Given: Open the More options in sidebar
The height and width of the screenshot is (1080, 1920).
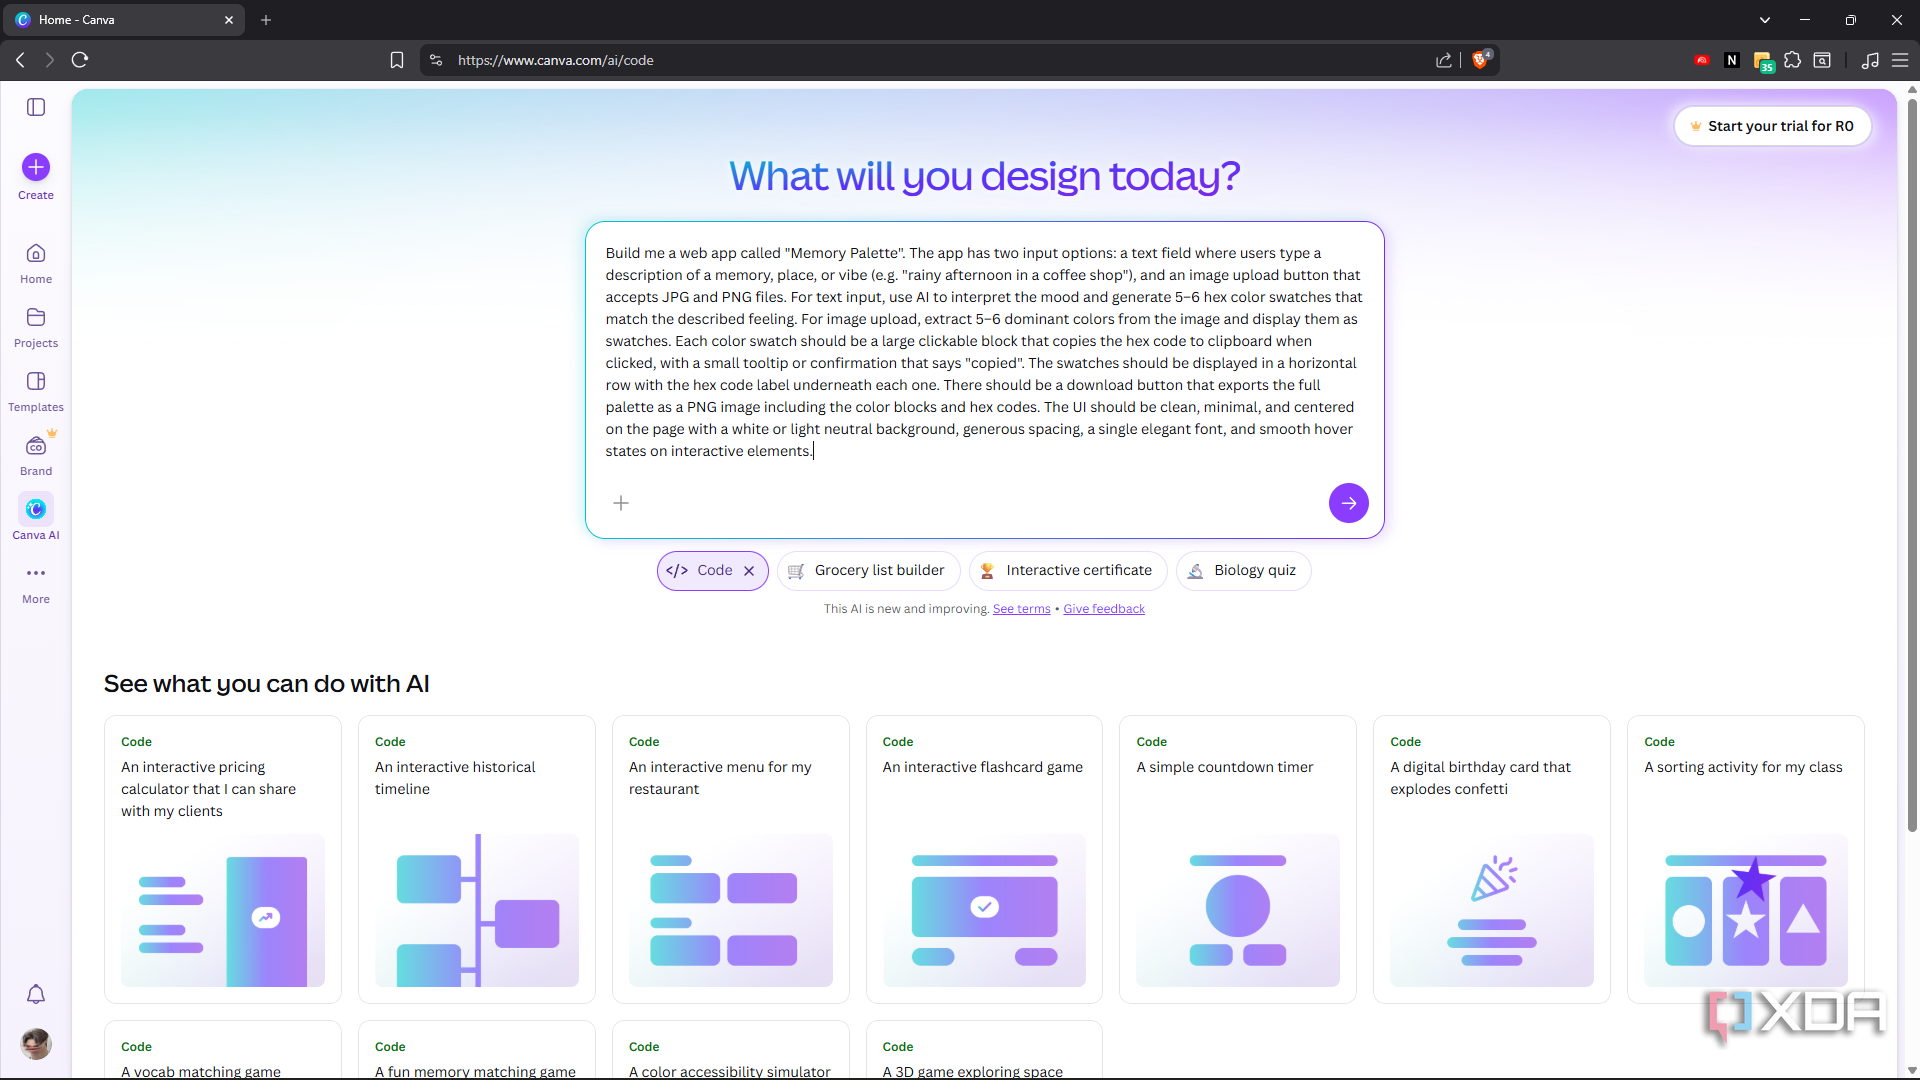Looking at the screenshot, I should coord(36,584).
